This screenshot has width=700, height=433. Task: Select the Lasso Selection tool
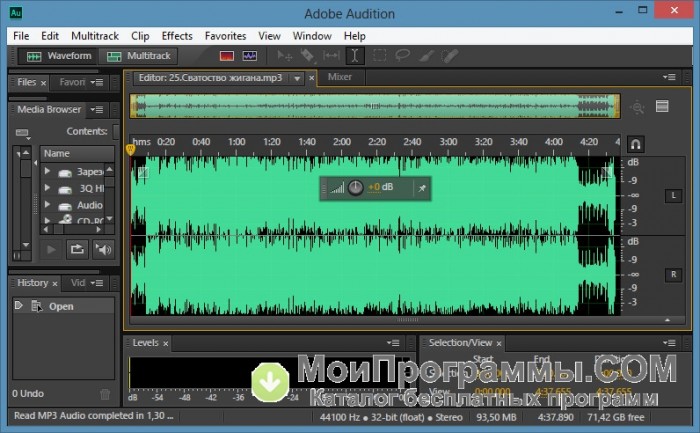pyautogui.click(x=403, y=56)
